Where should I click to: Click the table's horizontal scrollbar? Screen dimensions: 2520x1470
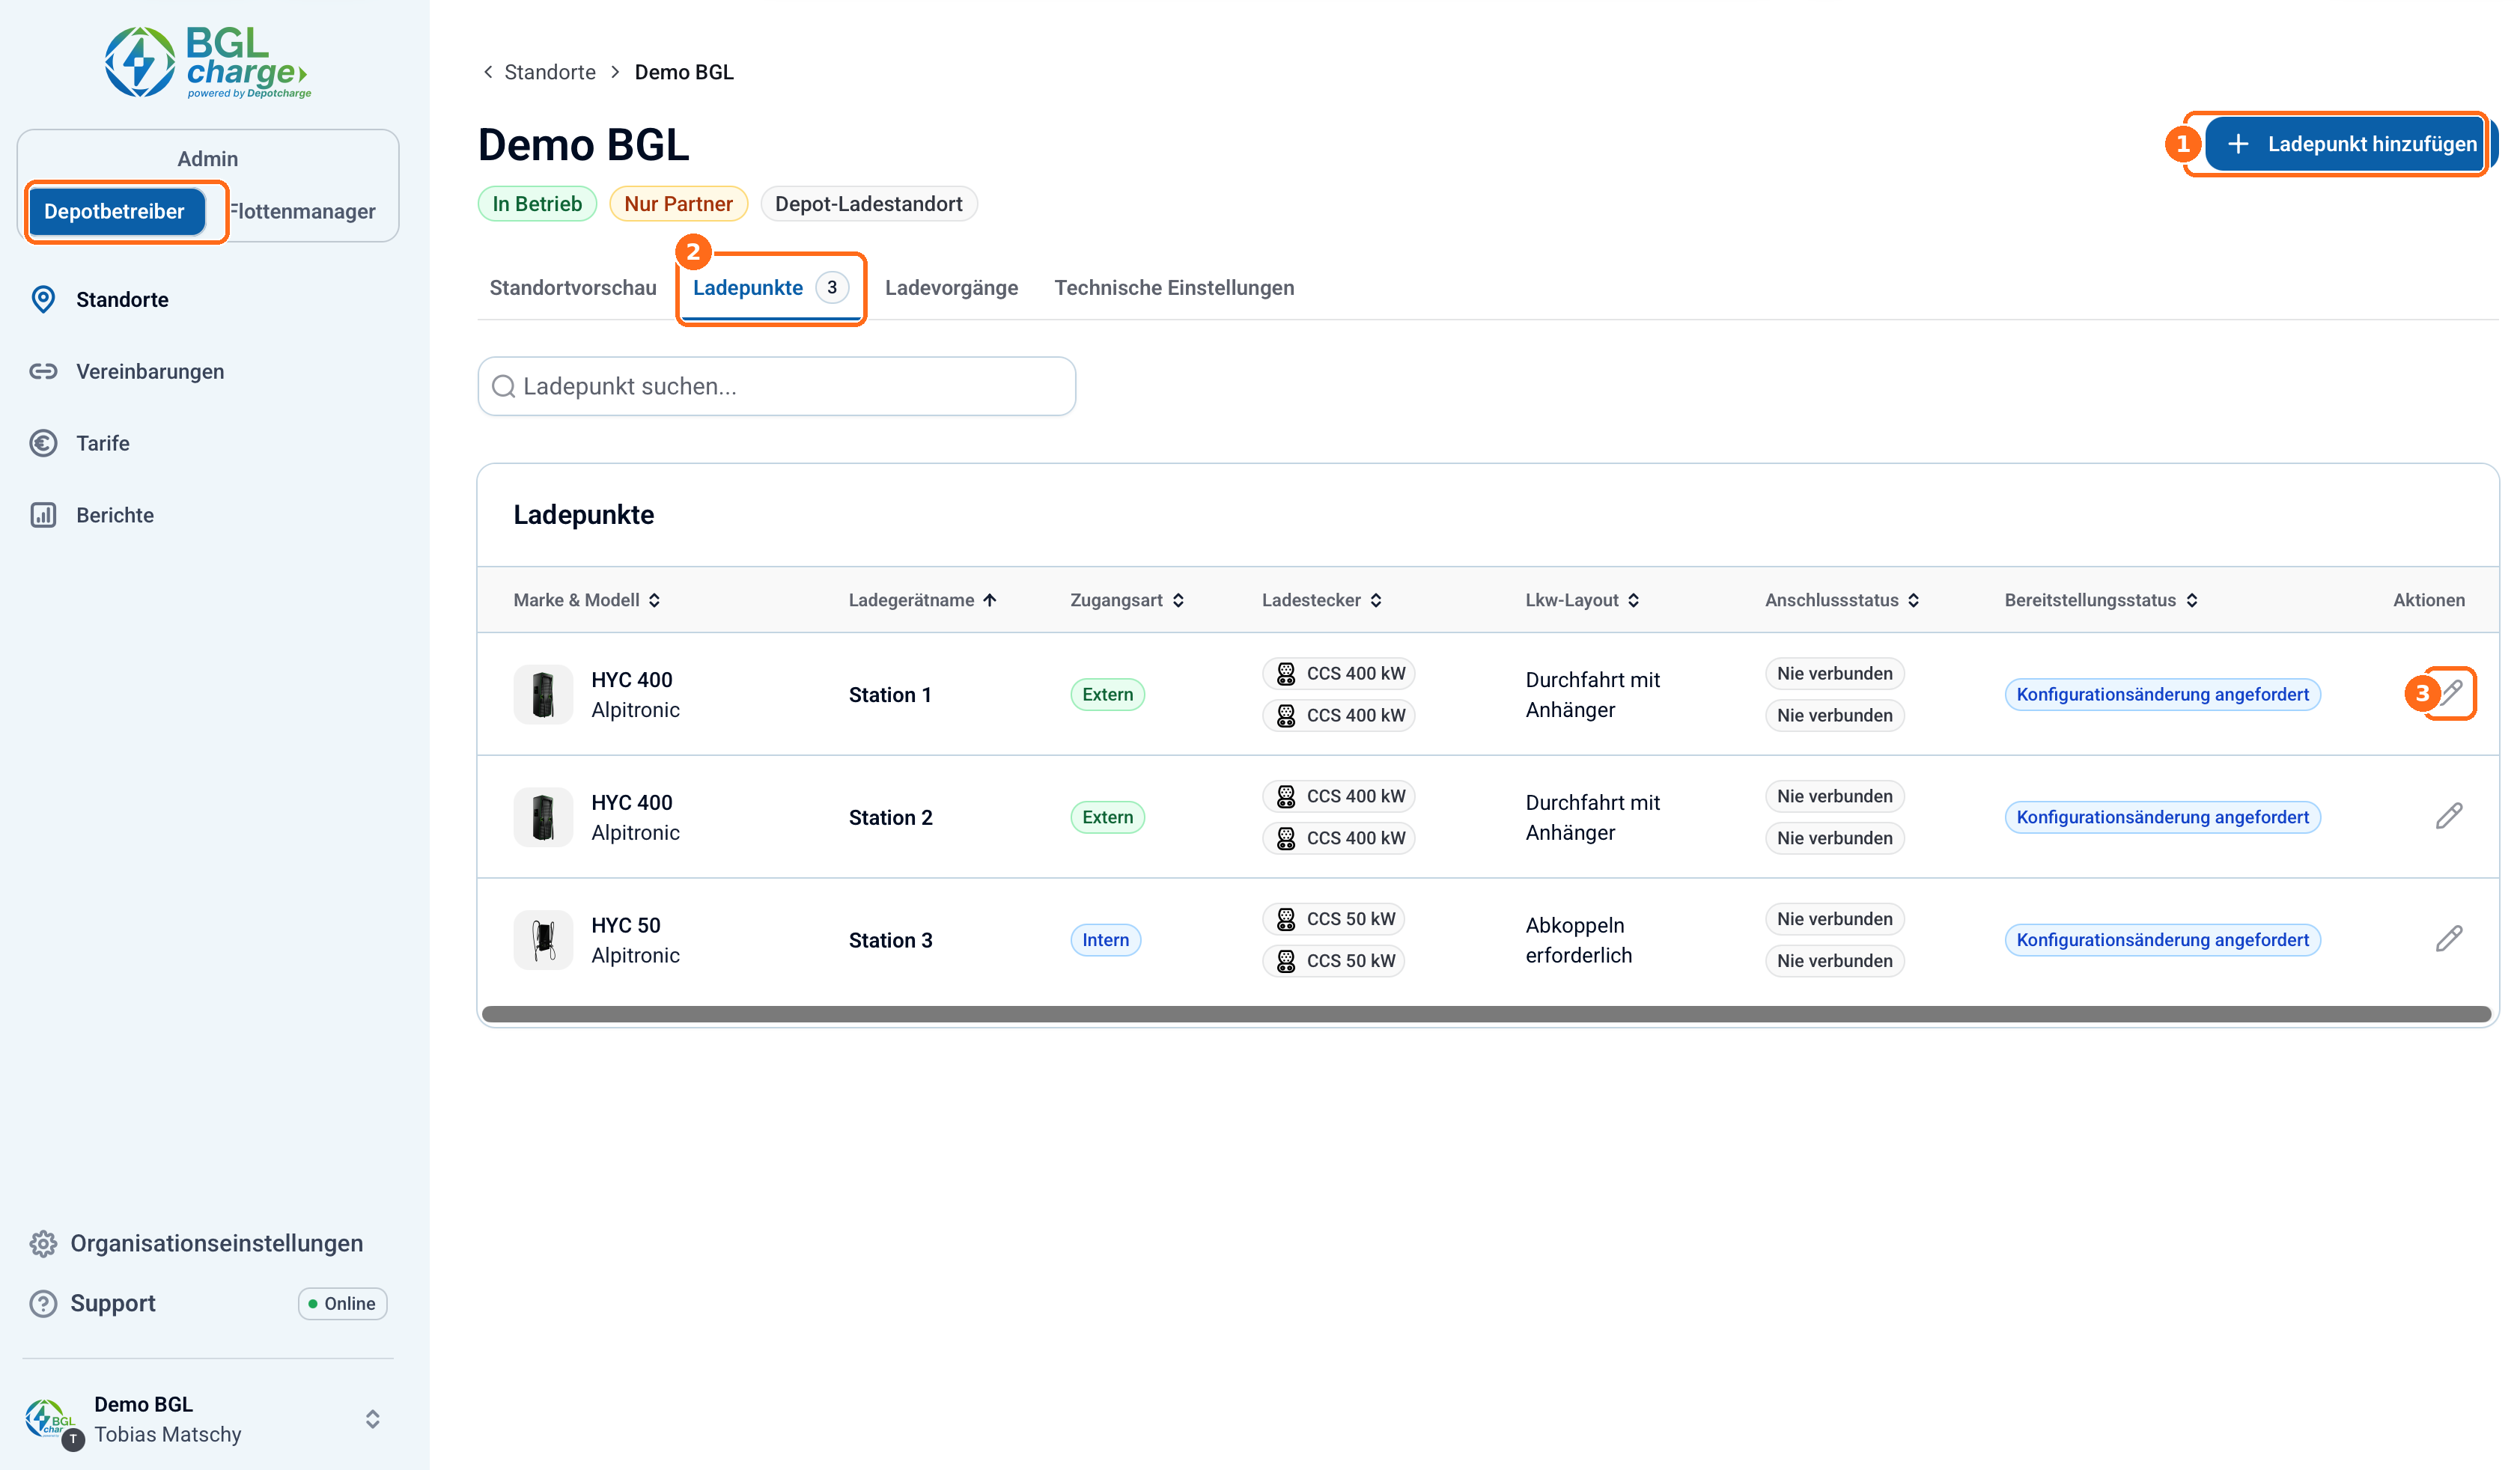click(1486, 1014)
